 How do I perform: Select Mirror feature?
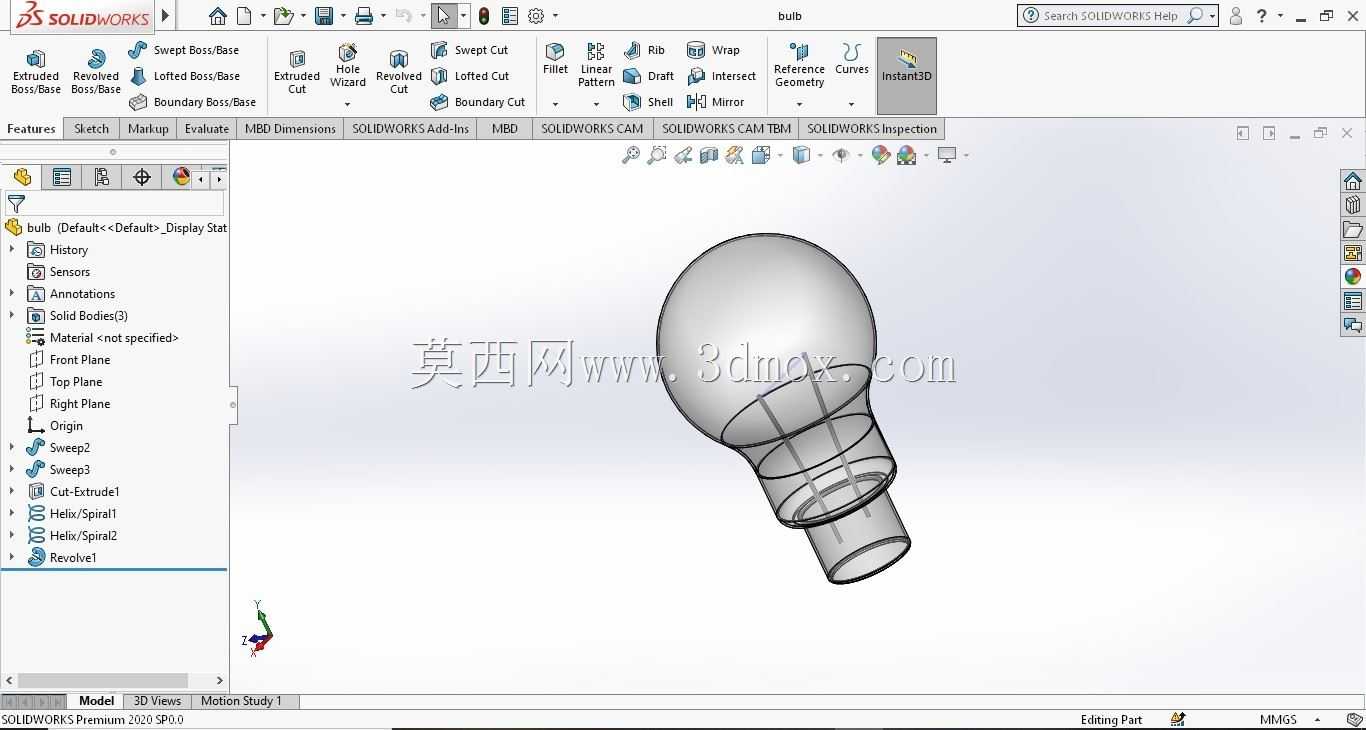pyautogui.click(x=716, y=102)
